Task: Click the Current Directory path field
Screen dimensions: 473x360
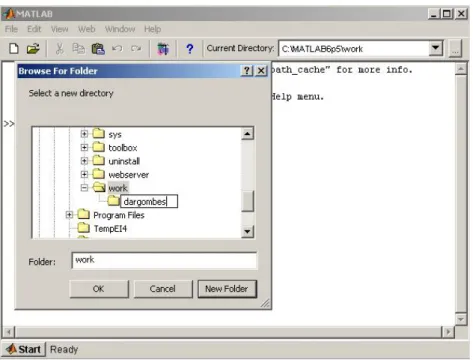Action: [x=354, y=49]
